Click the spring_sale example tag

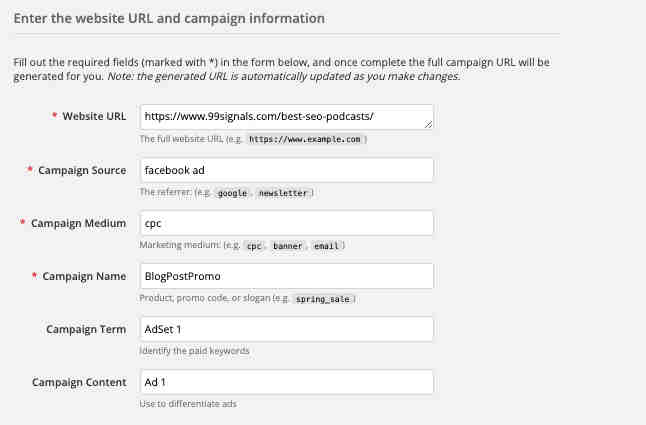323,299
